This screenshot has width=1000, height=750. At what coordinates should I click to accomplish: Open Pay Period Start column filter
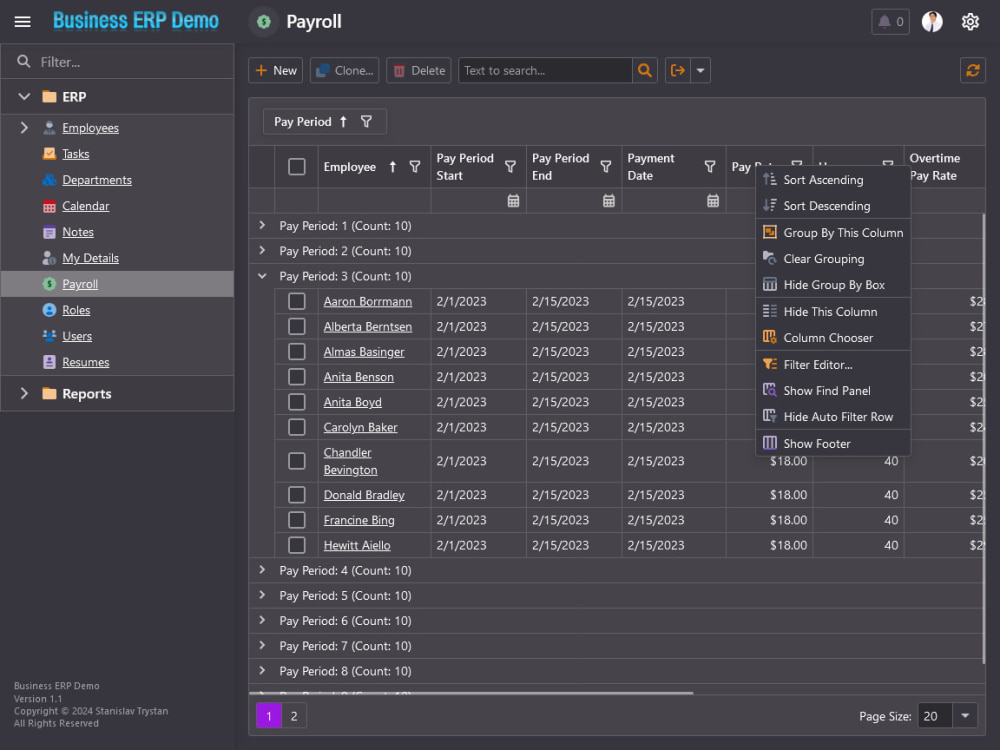coord(510,166)
